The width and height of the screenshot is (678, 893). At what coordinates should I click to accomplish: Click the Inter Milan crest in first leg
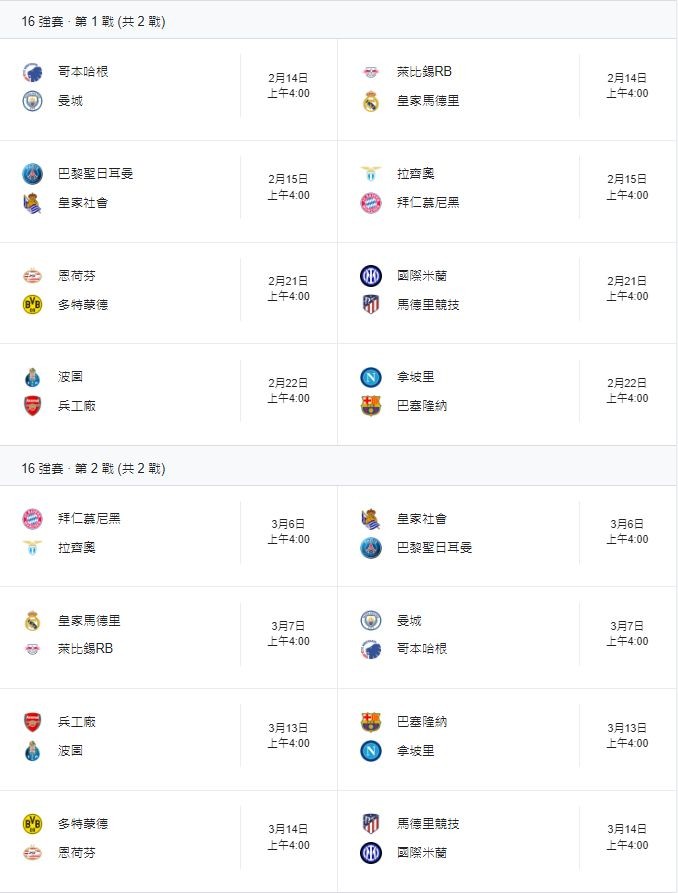371,276
